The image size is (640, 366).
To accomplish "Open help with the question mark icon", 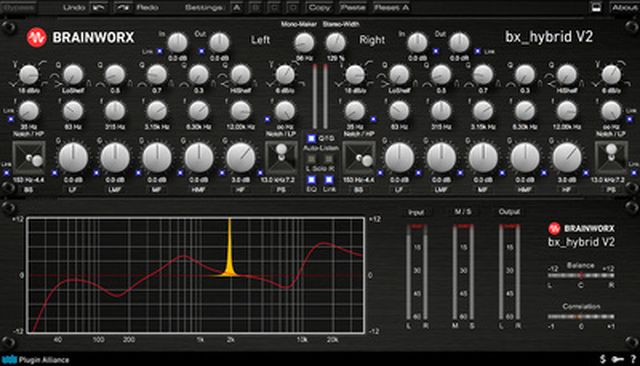I will pos(633,359).
